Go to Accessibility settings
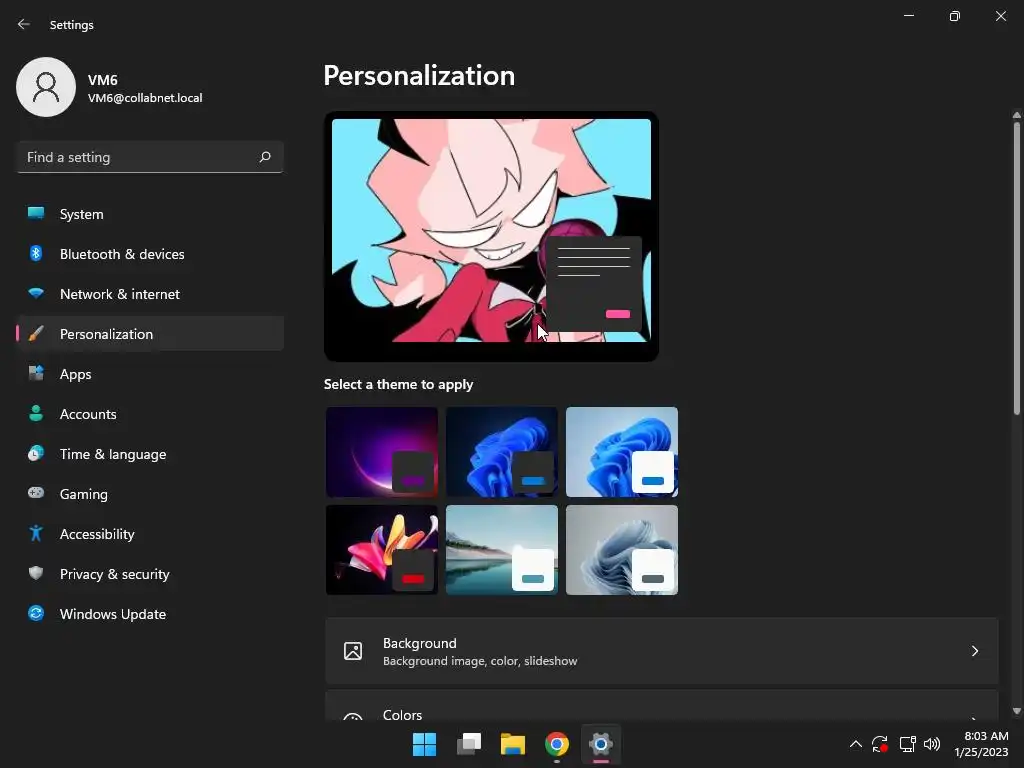This screenshot has width=1024, height=768. [150, 534]
